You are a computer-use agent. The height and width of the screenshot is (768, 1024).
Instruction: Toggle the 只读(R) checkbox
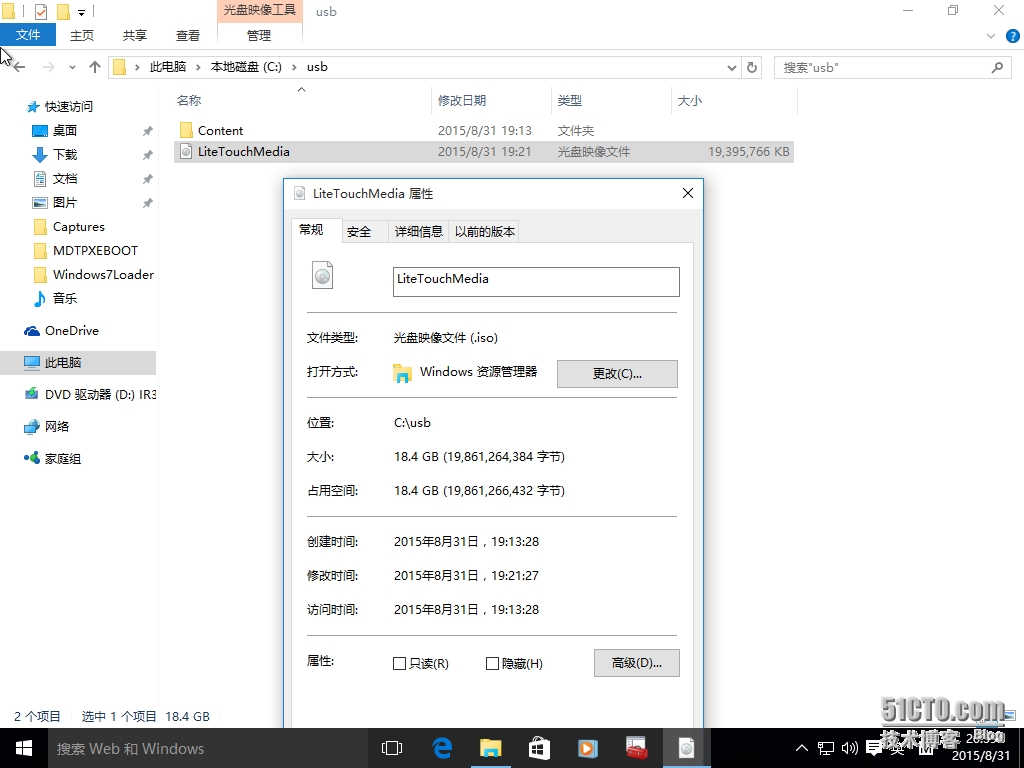click(x=400, y=664)
